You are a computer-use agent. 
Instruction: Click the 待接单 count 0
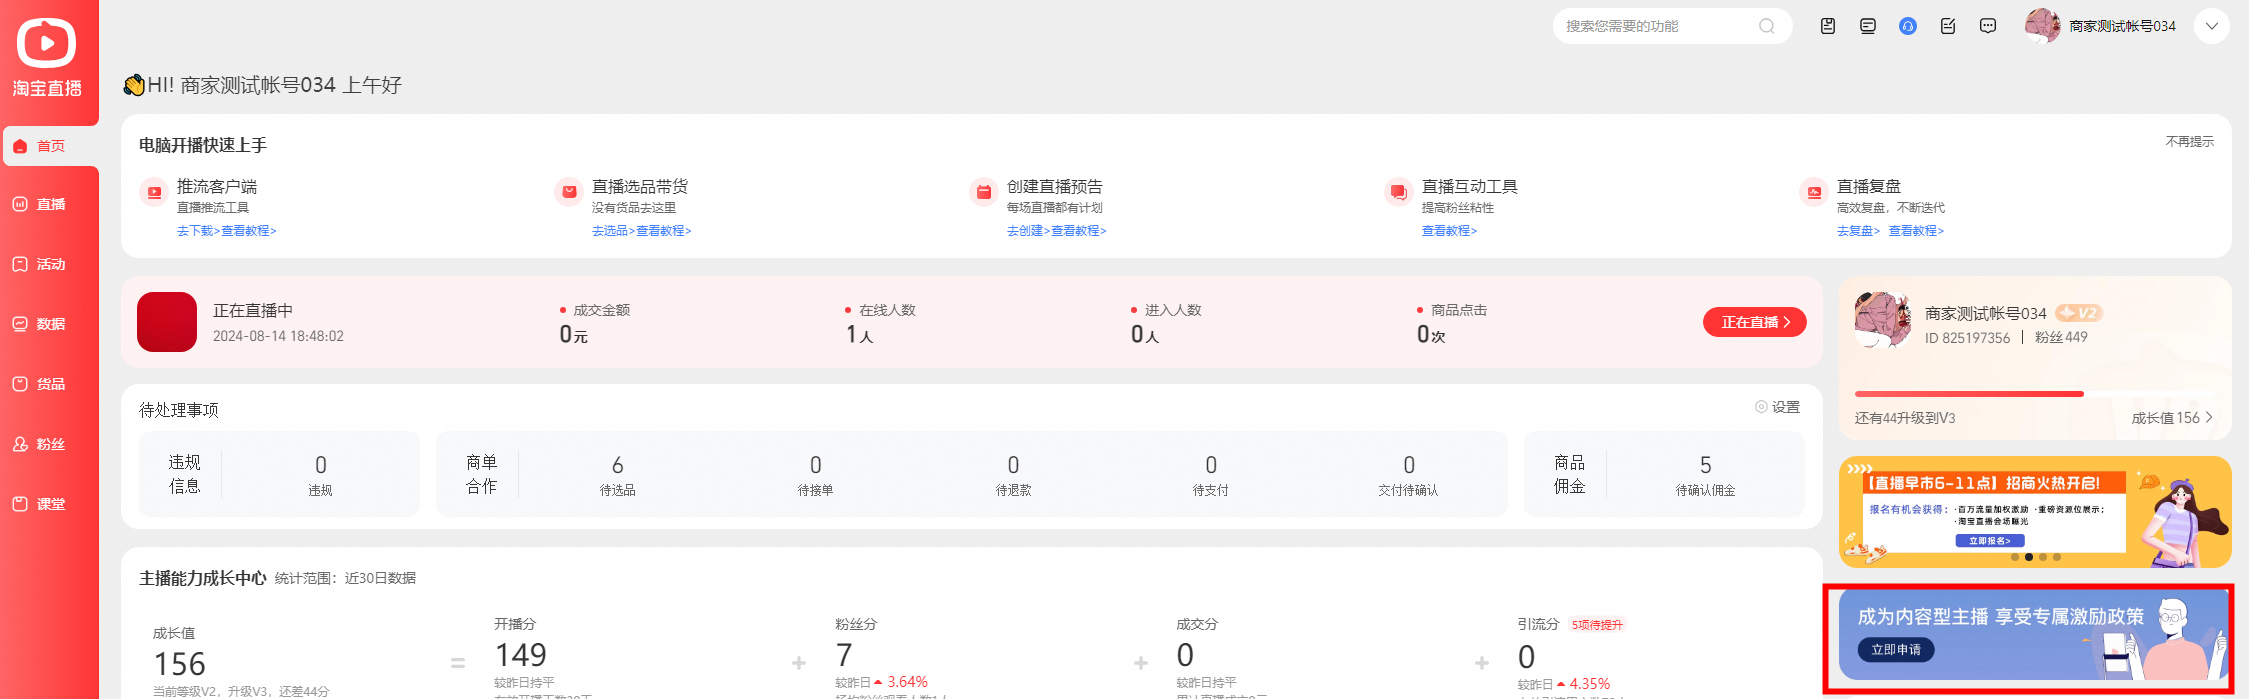coord(816,465)
